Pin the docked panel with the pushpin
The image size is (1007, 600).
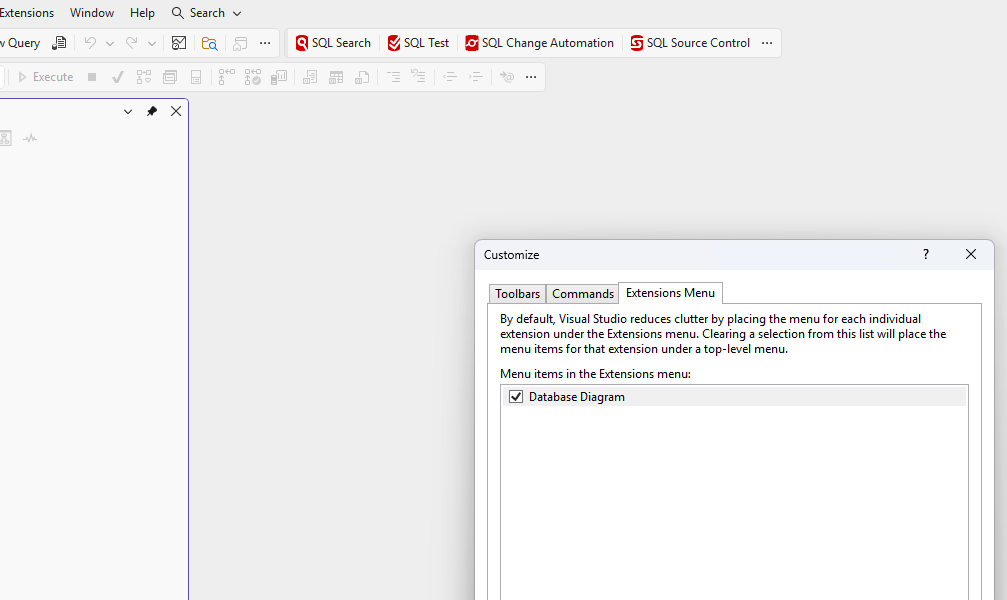coord(152,111)
